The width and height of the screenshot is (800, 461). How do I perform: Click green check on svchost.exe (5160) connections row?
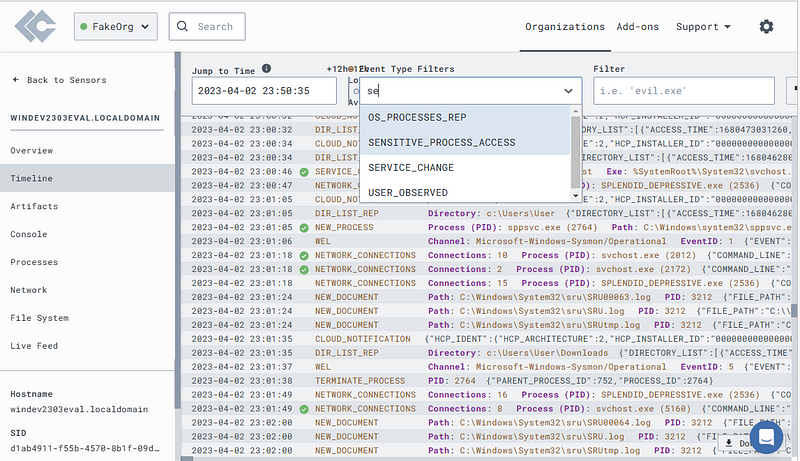(304, 409)
